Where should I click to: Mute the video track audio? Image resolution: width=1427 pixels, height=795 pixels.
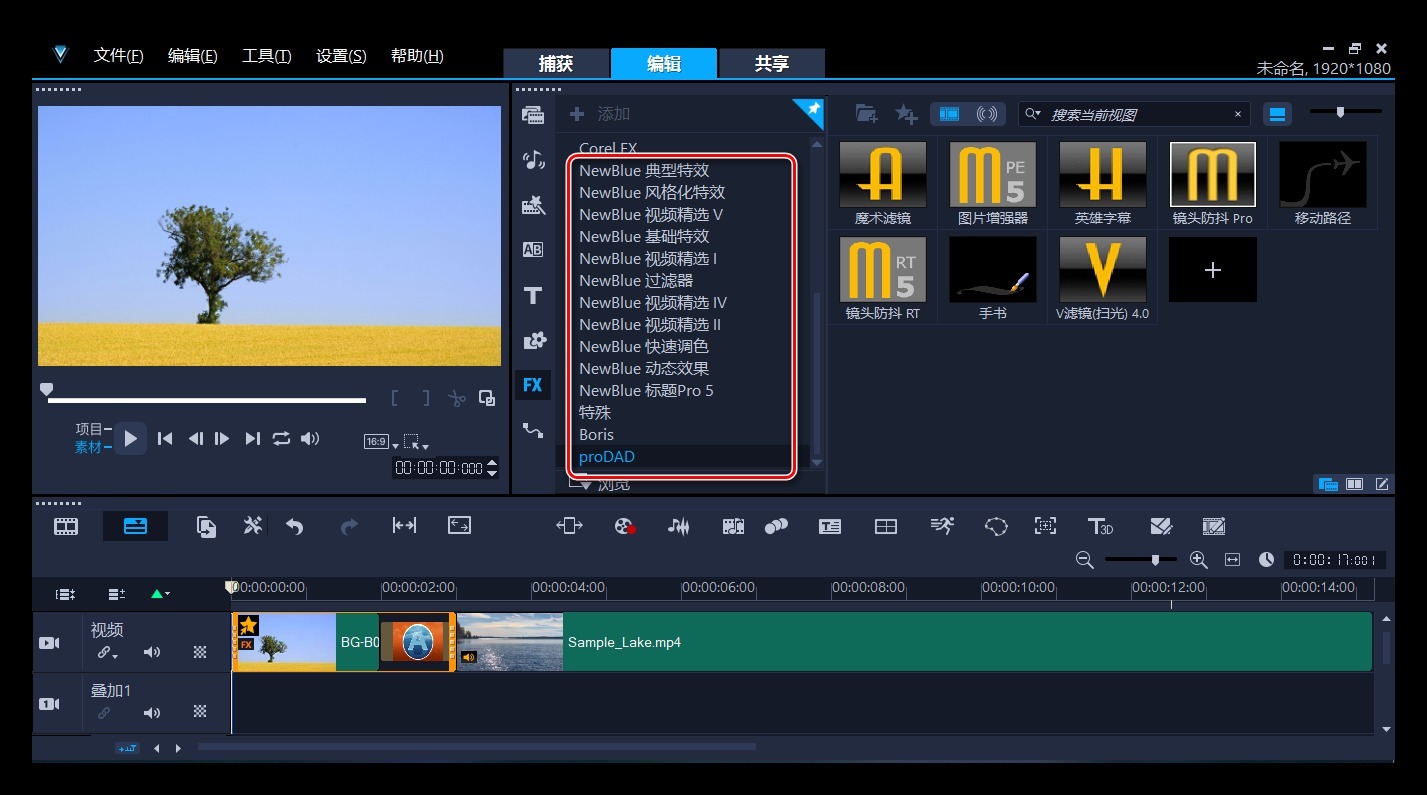(x=152, y=653)
